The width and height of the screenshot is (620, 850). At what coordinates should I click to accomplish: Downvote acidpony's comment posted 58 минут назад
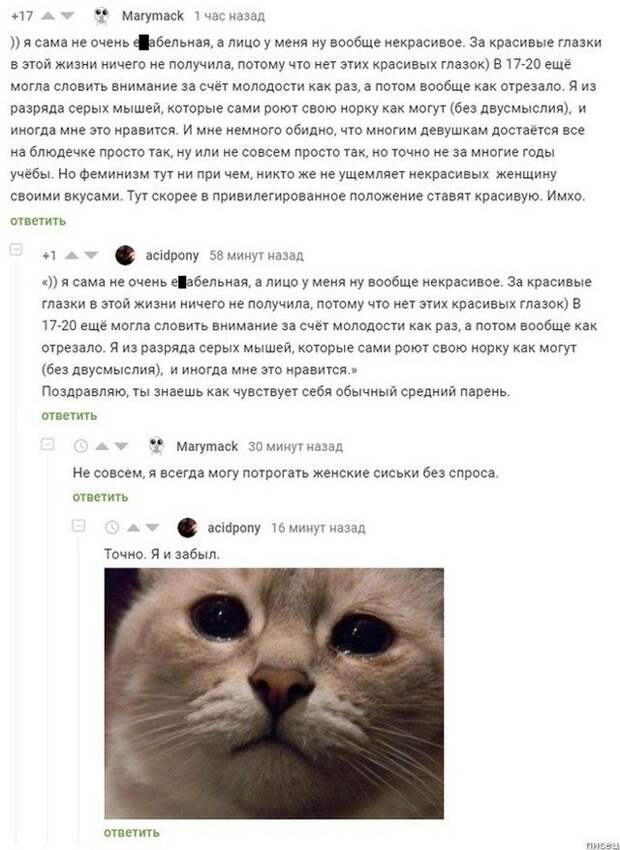[x=91, y=255]
